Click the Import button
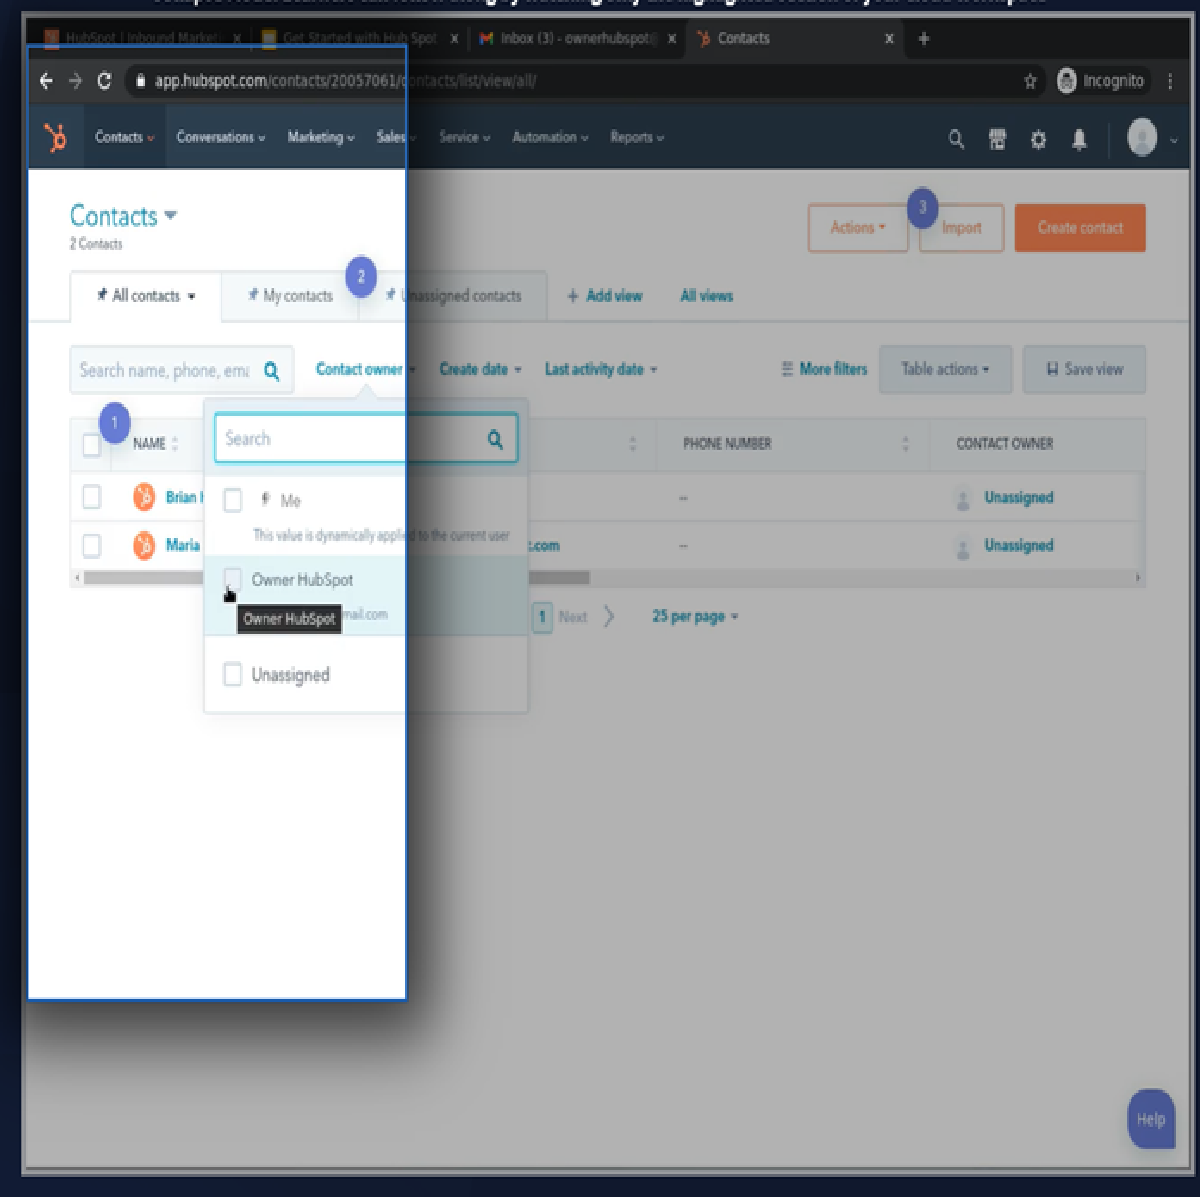 click(961, 228)
